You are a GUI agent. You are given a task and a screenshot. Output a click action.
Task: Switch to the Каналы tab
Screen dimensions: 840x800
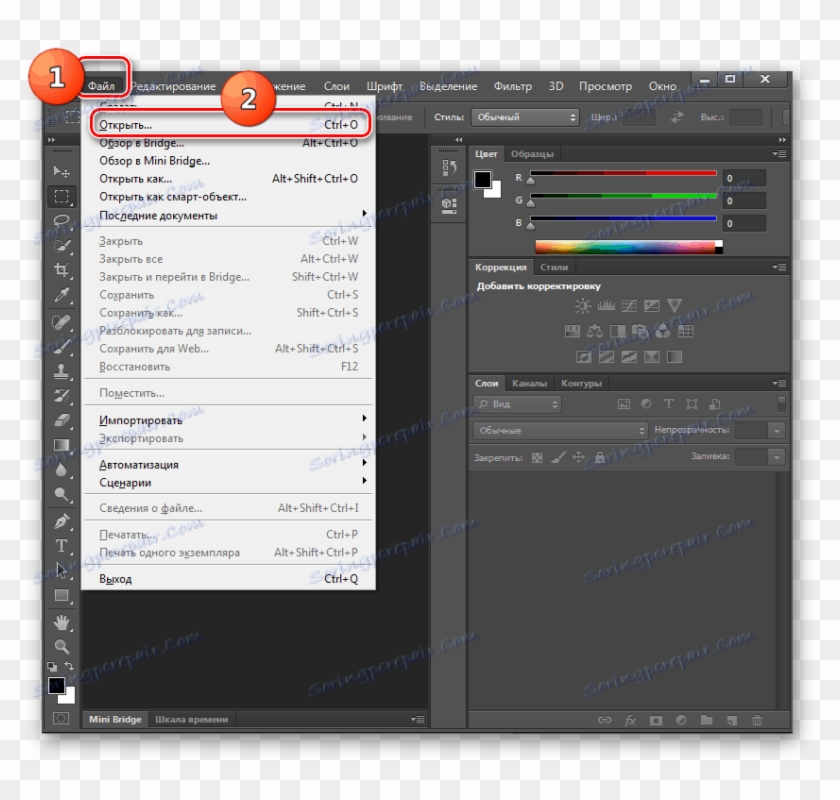(529, 383)
